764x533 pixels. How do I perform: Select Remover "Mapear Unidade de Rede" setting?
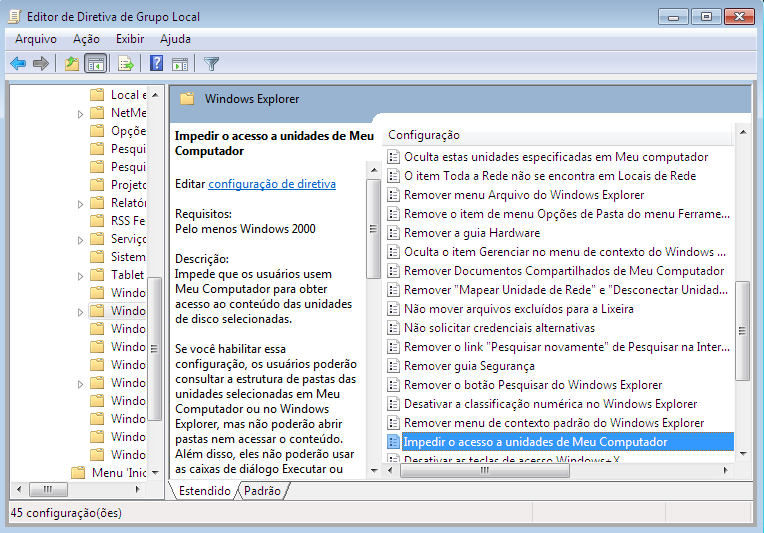[x=566, y=290]
